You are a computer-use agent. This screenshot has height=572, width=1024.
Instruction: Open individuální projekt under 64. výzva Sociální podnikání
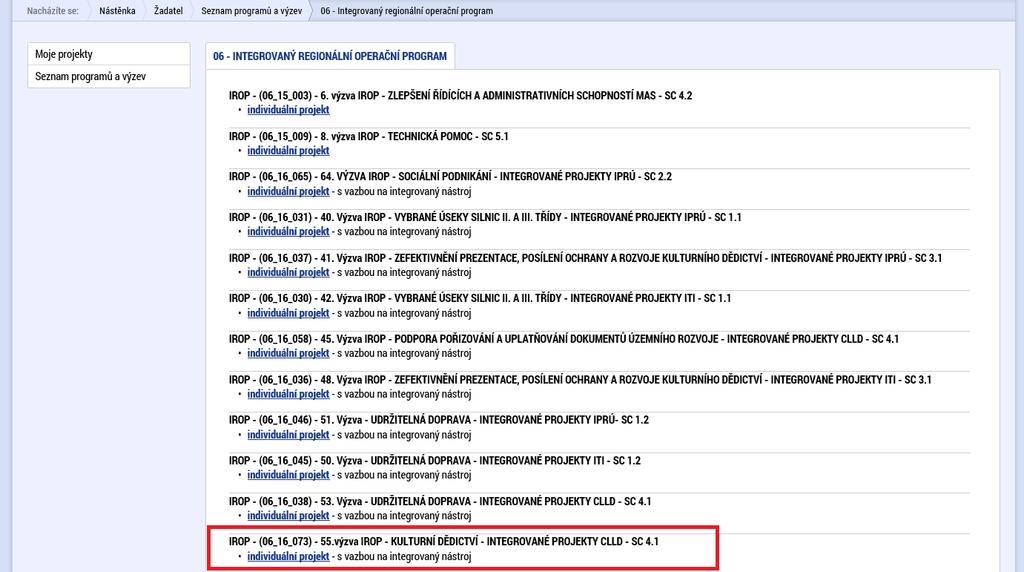288,191
